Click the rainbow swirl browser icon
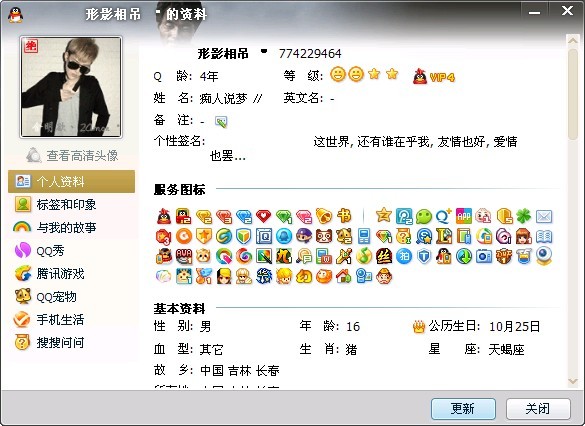The width and height of the screenshot is (585, 426). point(244,256)
